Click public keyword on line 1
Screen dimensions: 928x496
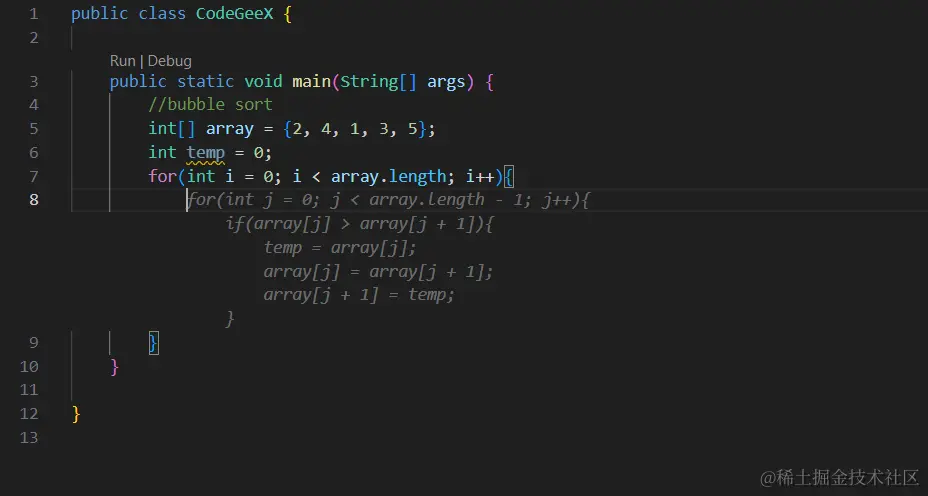(99, 14)
